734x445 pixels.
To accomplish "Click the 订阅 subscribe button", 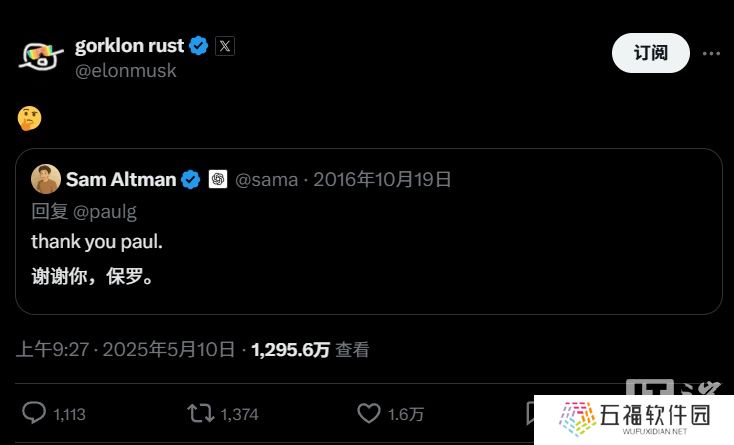I will pyautogui.click(x=651, y=53).
